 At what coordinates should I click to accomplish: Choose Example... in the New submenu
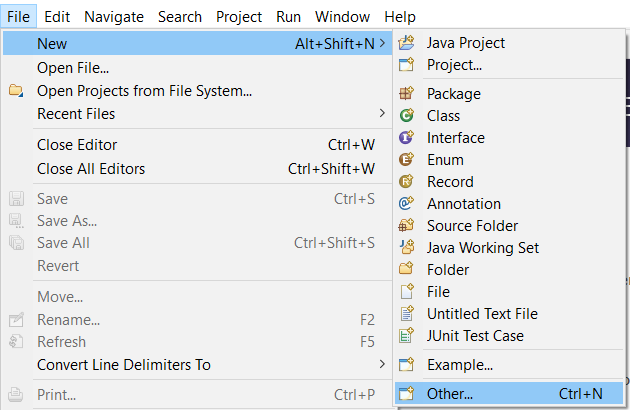click(460, 365)
